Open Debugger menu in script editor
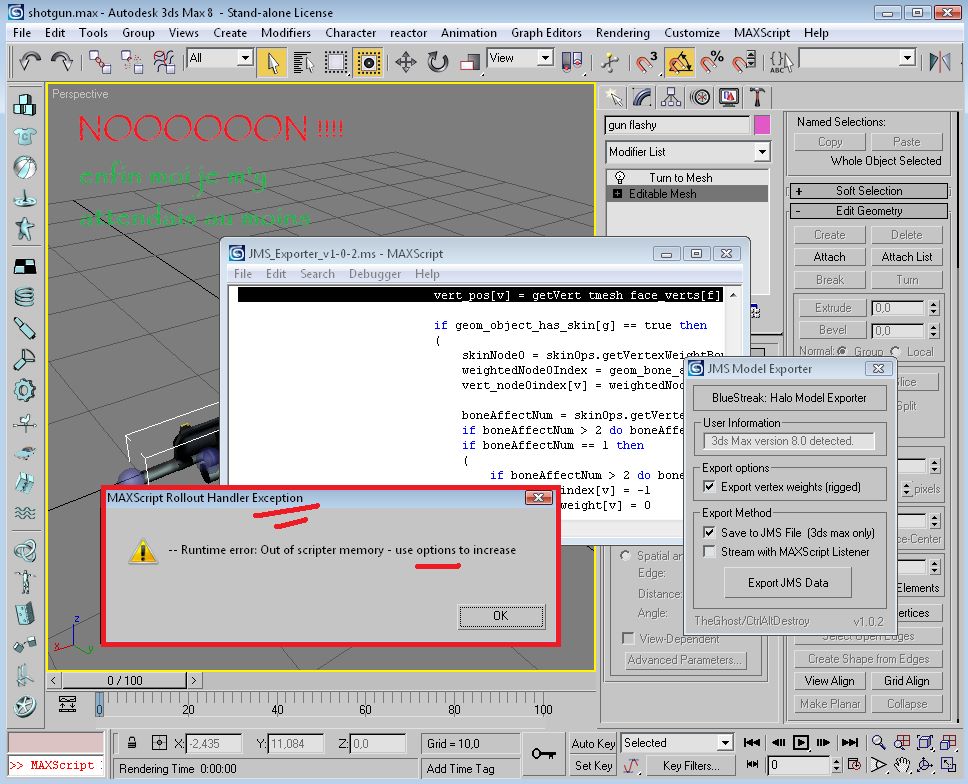The height and width of the screenshot is (784, 968). coord(375,273)
